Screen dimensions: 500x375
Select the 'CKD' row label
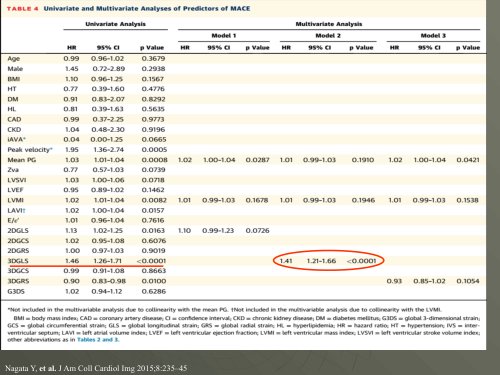point(14,129)
